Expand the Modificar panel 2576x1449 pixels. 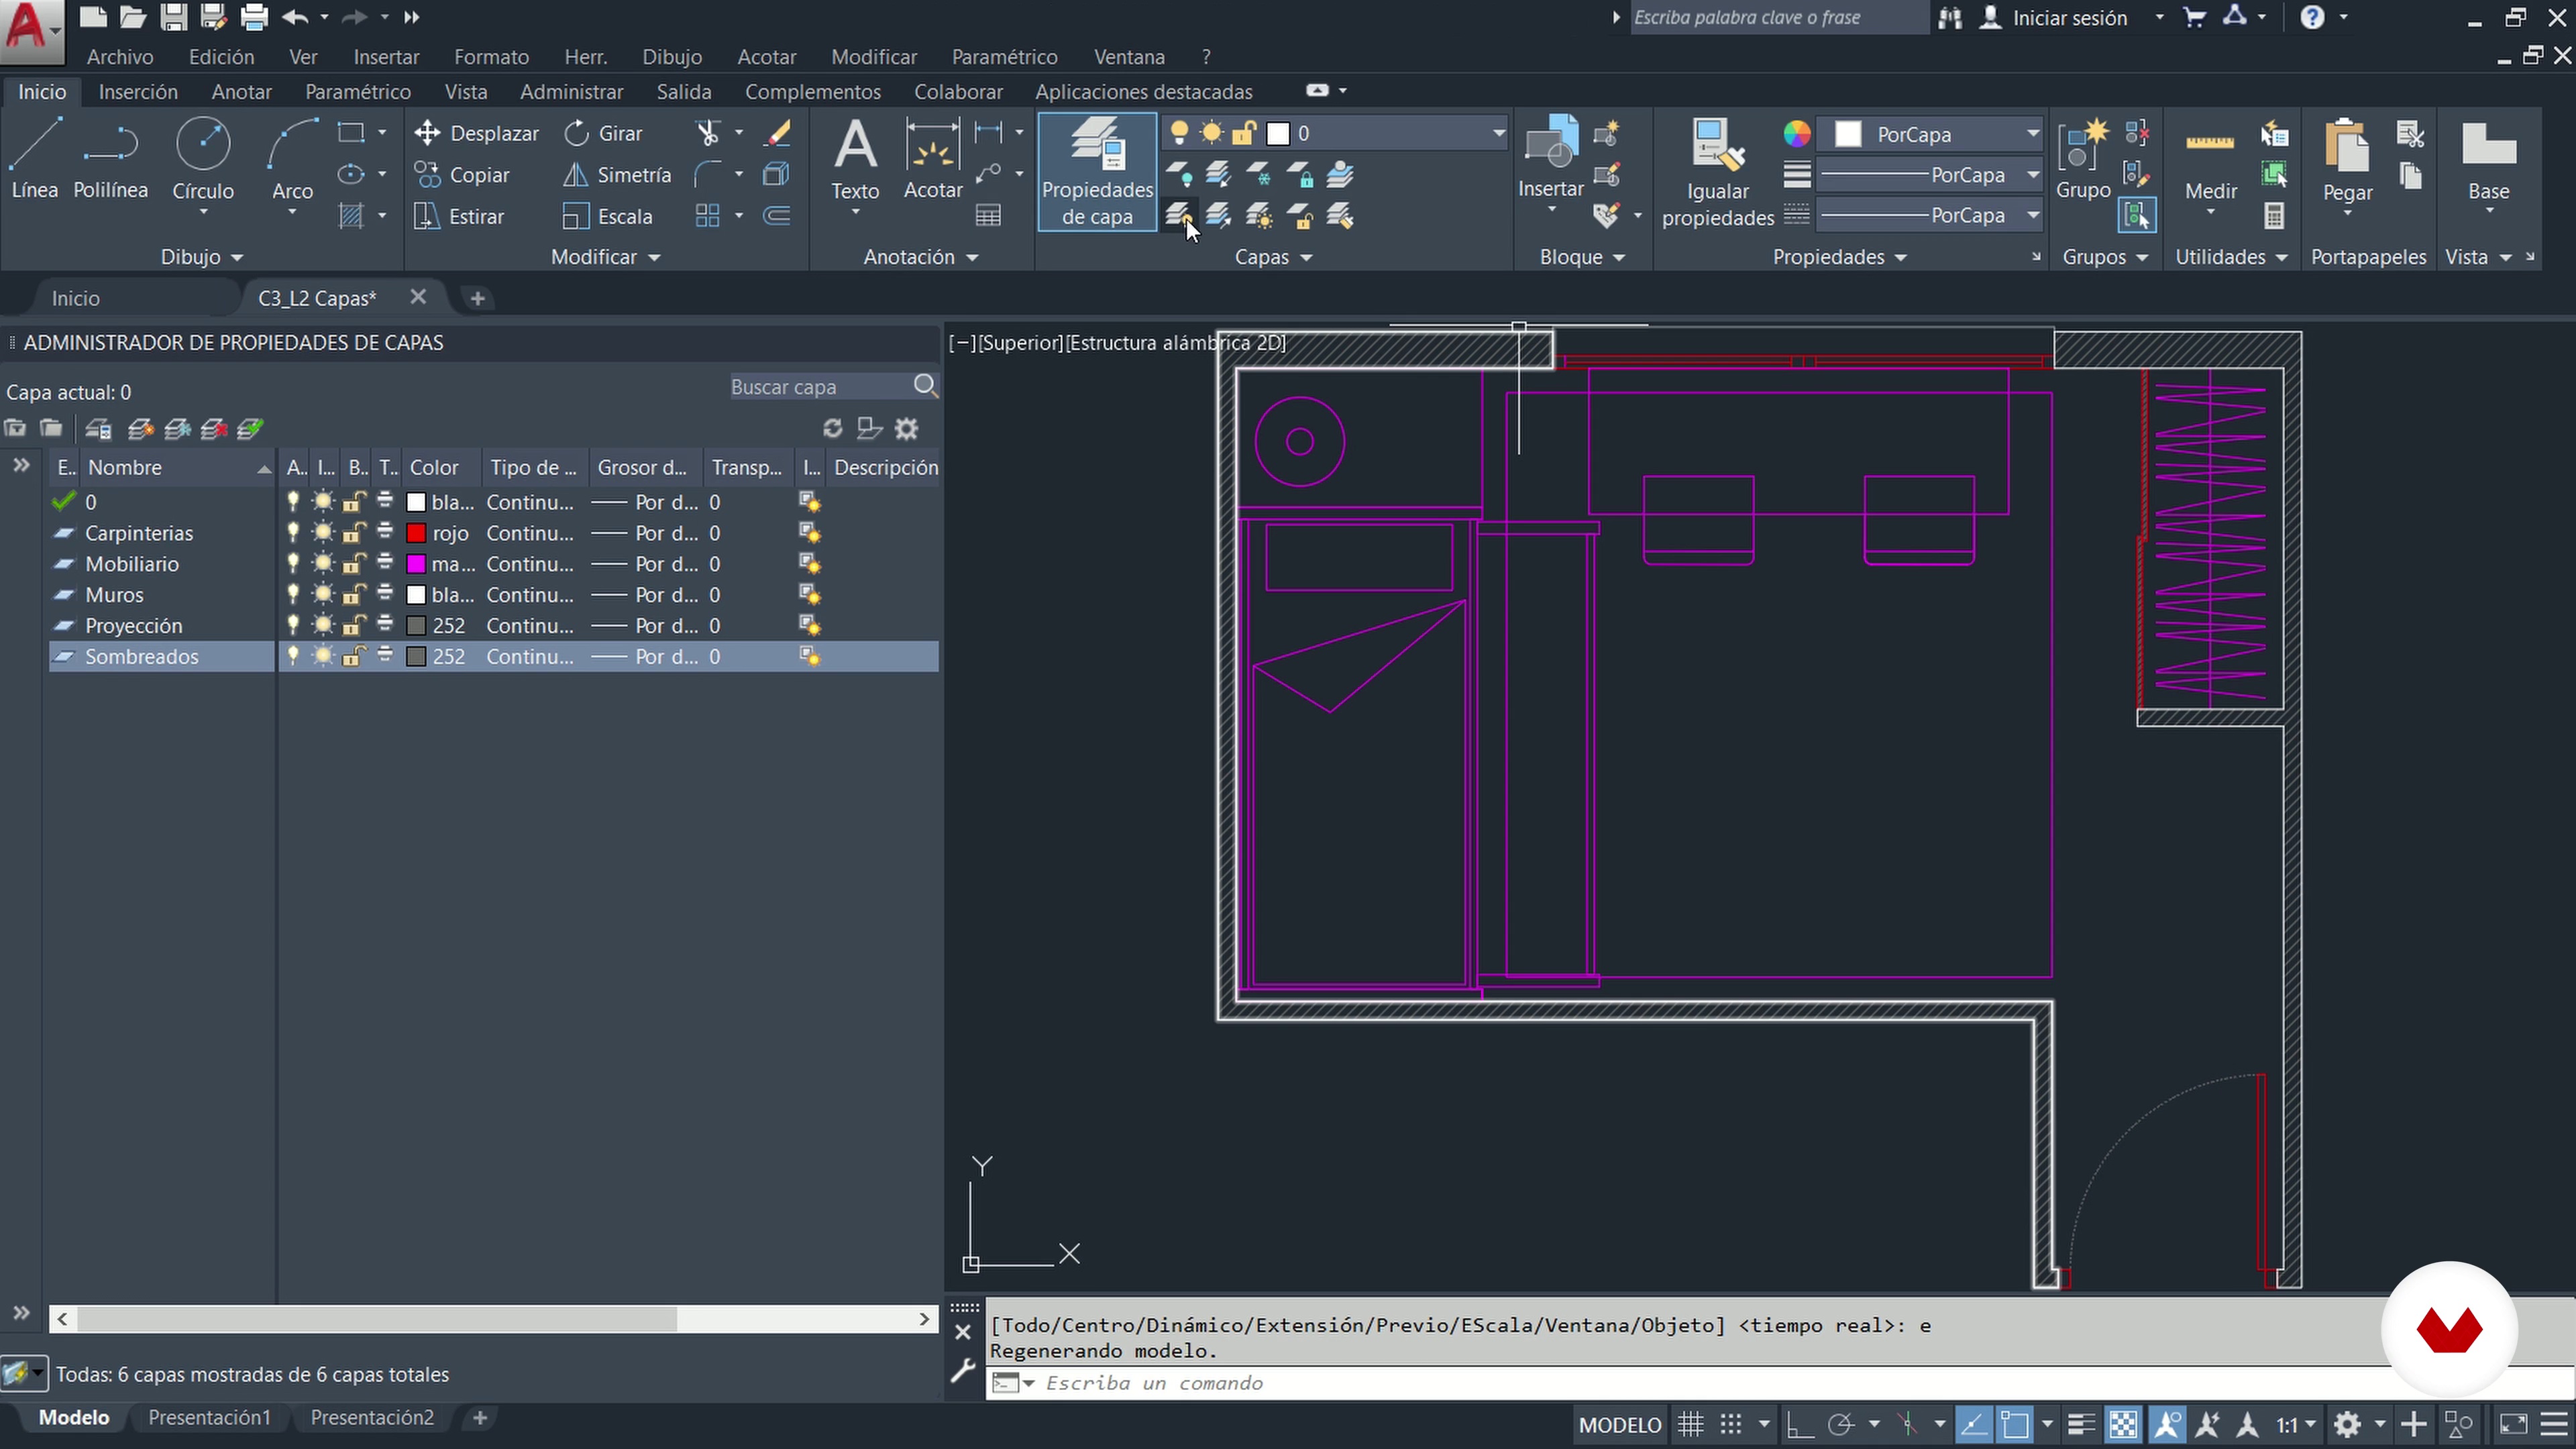[x=606, y=257]
